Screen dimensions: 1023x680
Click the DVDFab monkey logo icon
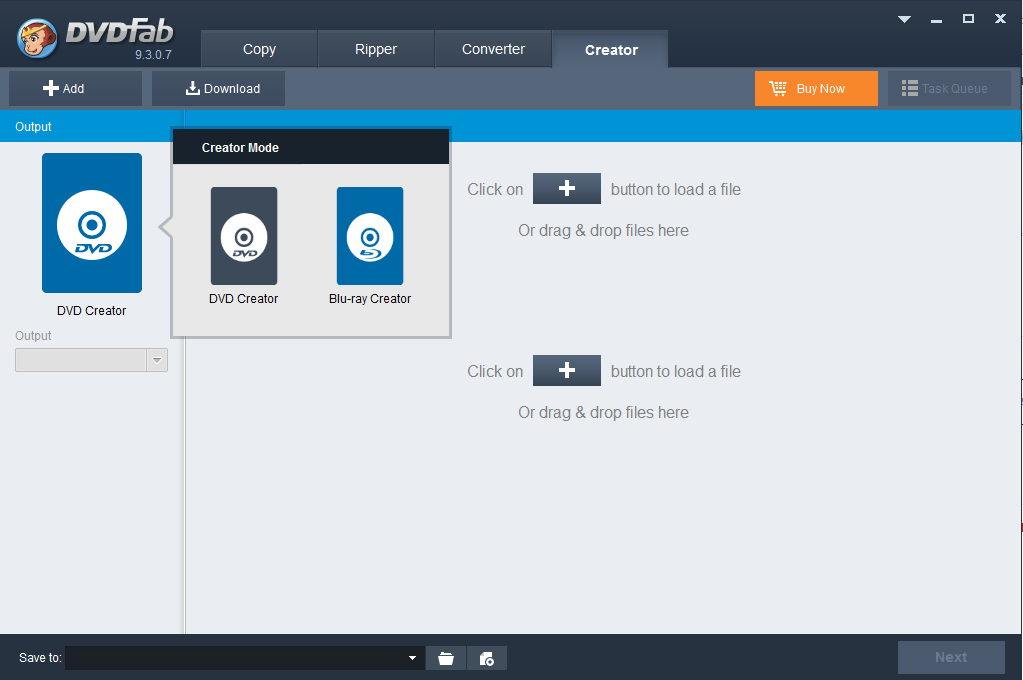pyautogui.click(x=37, y=38)
